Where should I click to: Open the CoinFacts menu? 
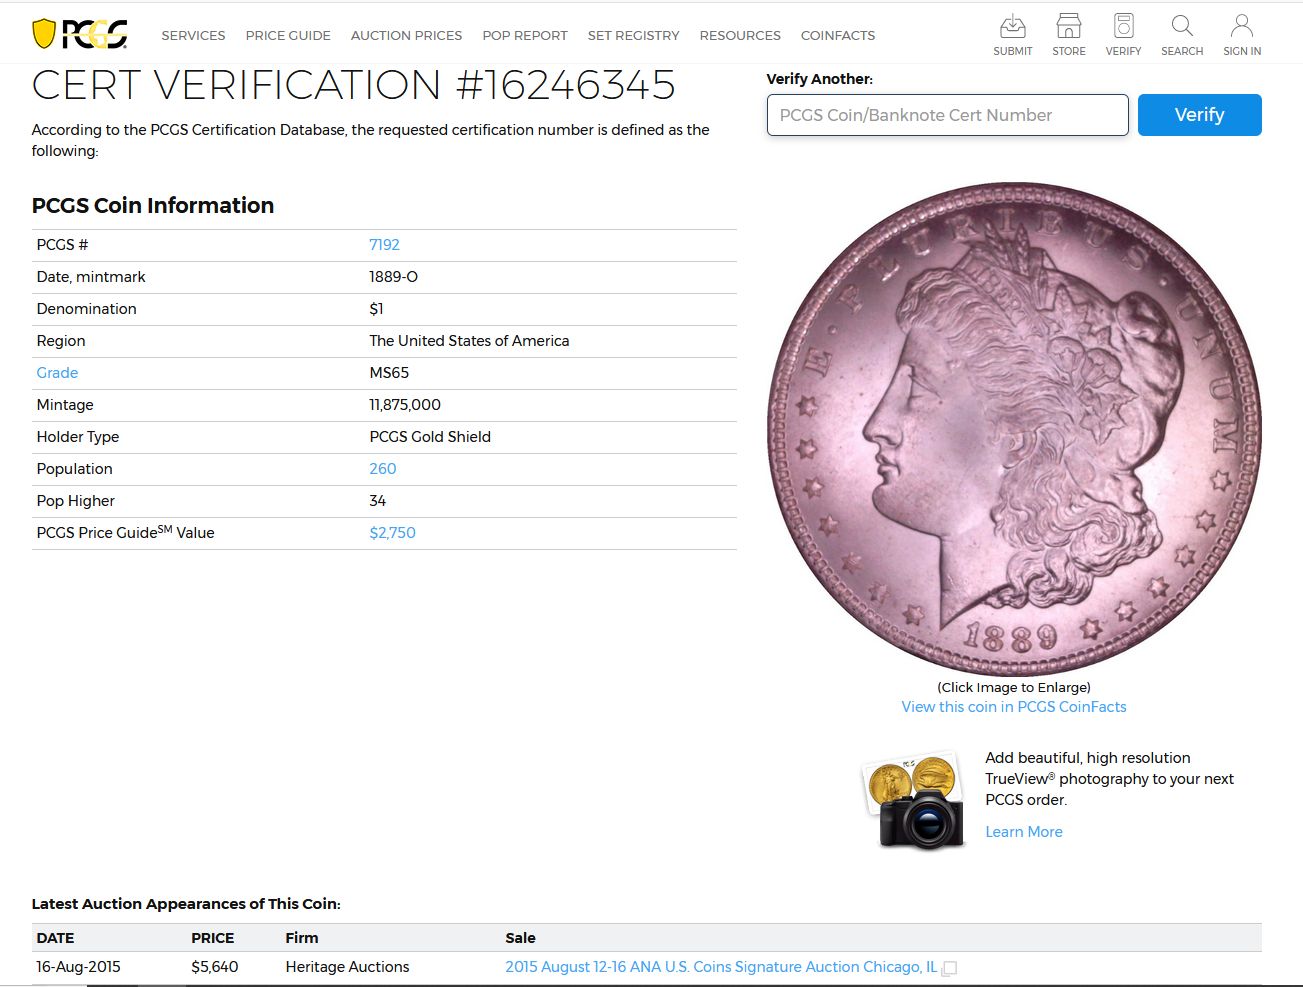pyautogui.click(x=838, y=35)
